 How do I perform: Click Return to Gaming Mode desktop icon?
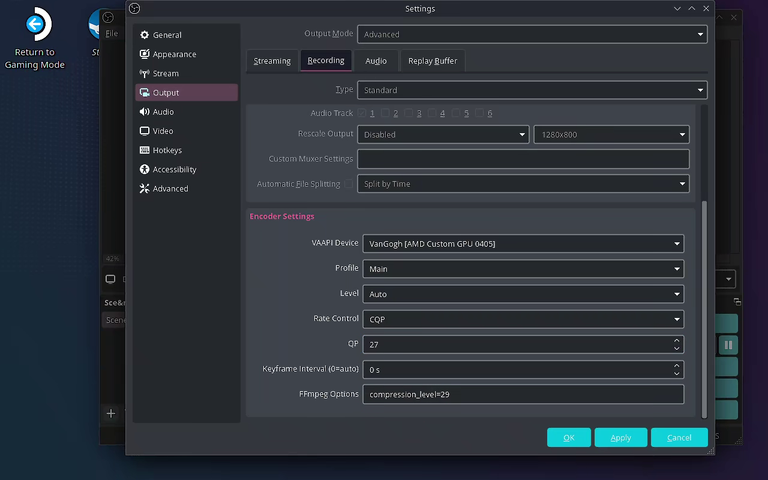[x=35, y=38]
